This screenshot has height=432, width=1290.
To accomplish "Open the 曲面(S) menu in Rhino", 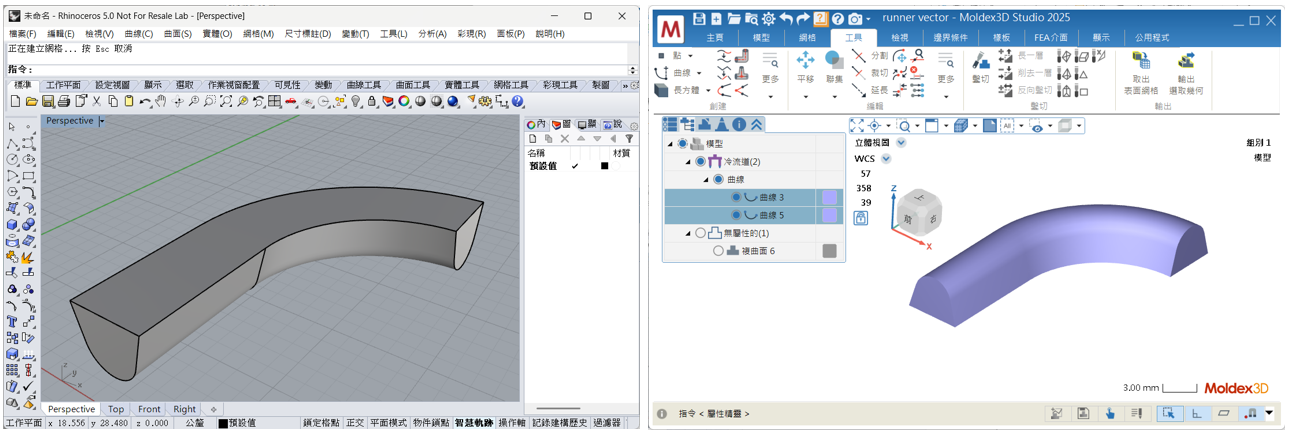I will tap(177, 34).
